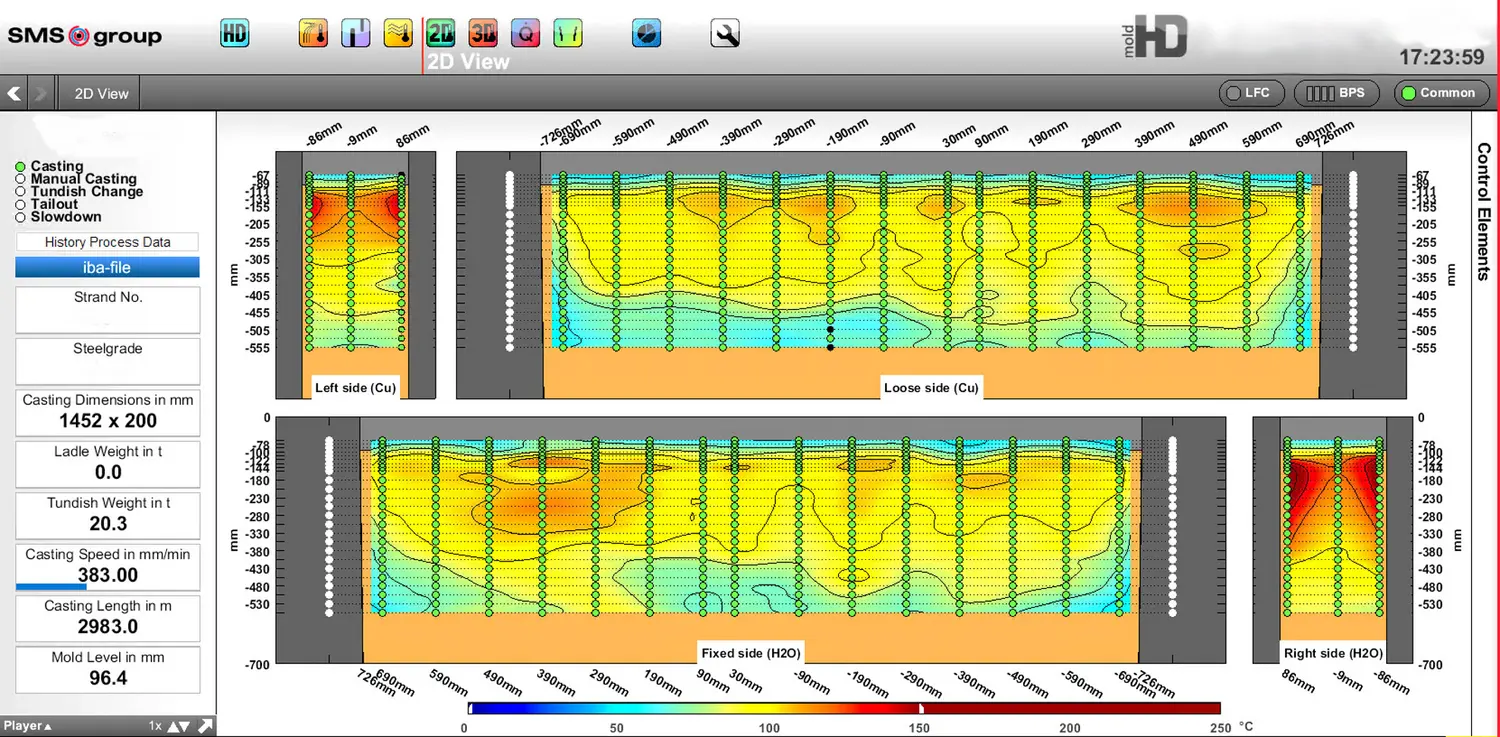Open the yellow heat-flow thermometer icon

point(398,33)
